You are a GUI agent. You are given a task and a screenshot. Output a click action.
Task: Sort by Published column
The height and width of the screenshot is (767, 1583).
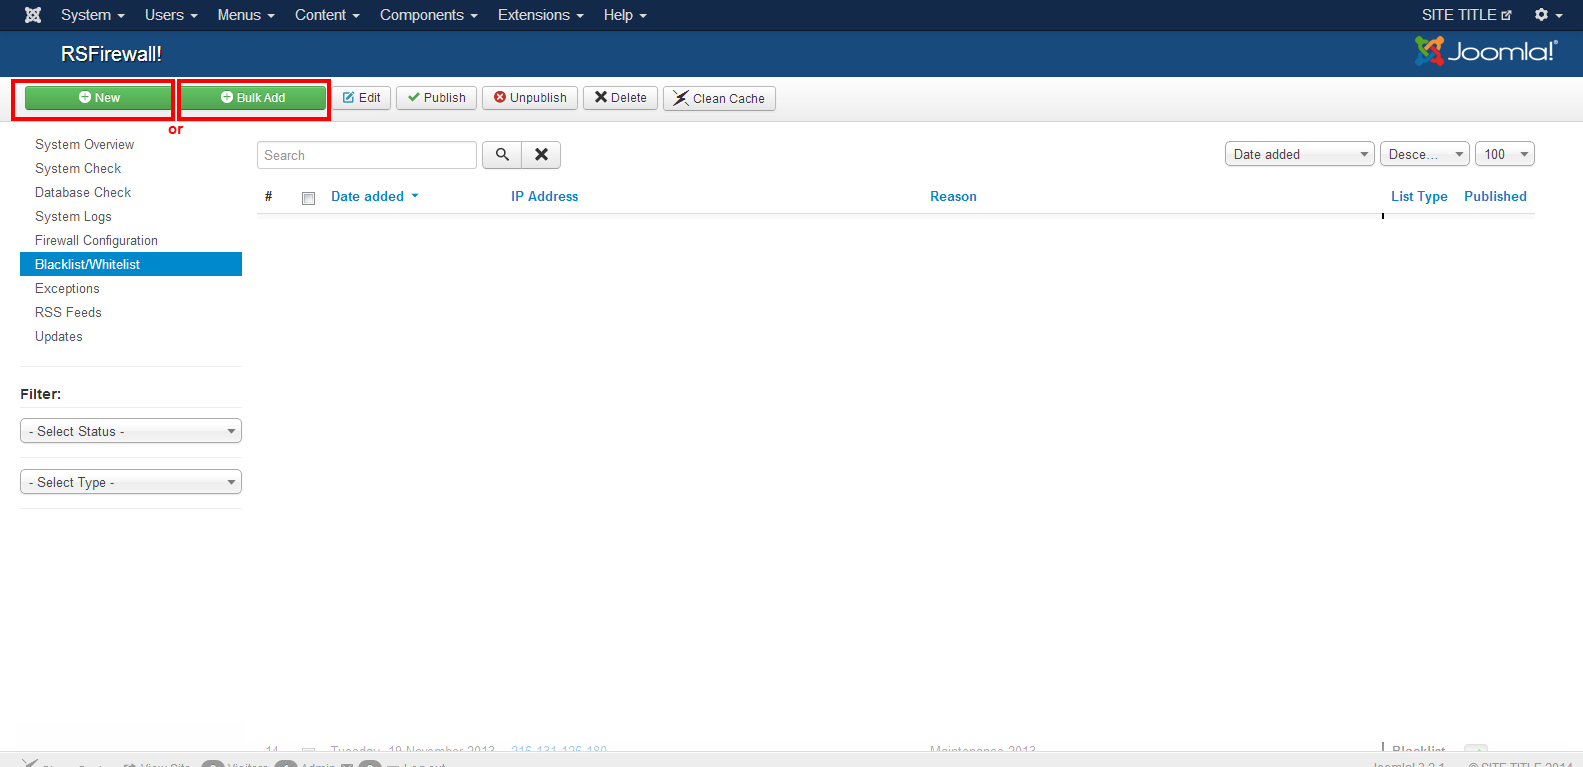tap(1495, 196)
